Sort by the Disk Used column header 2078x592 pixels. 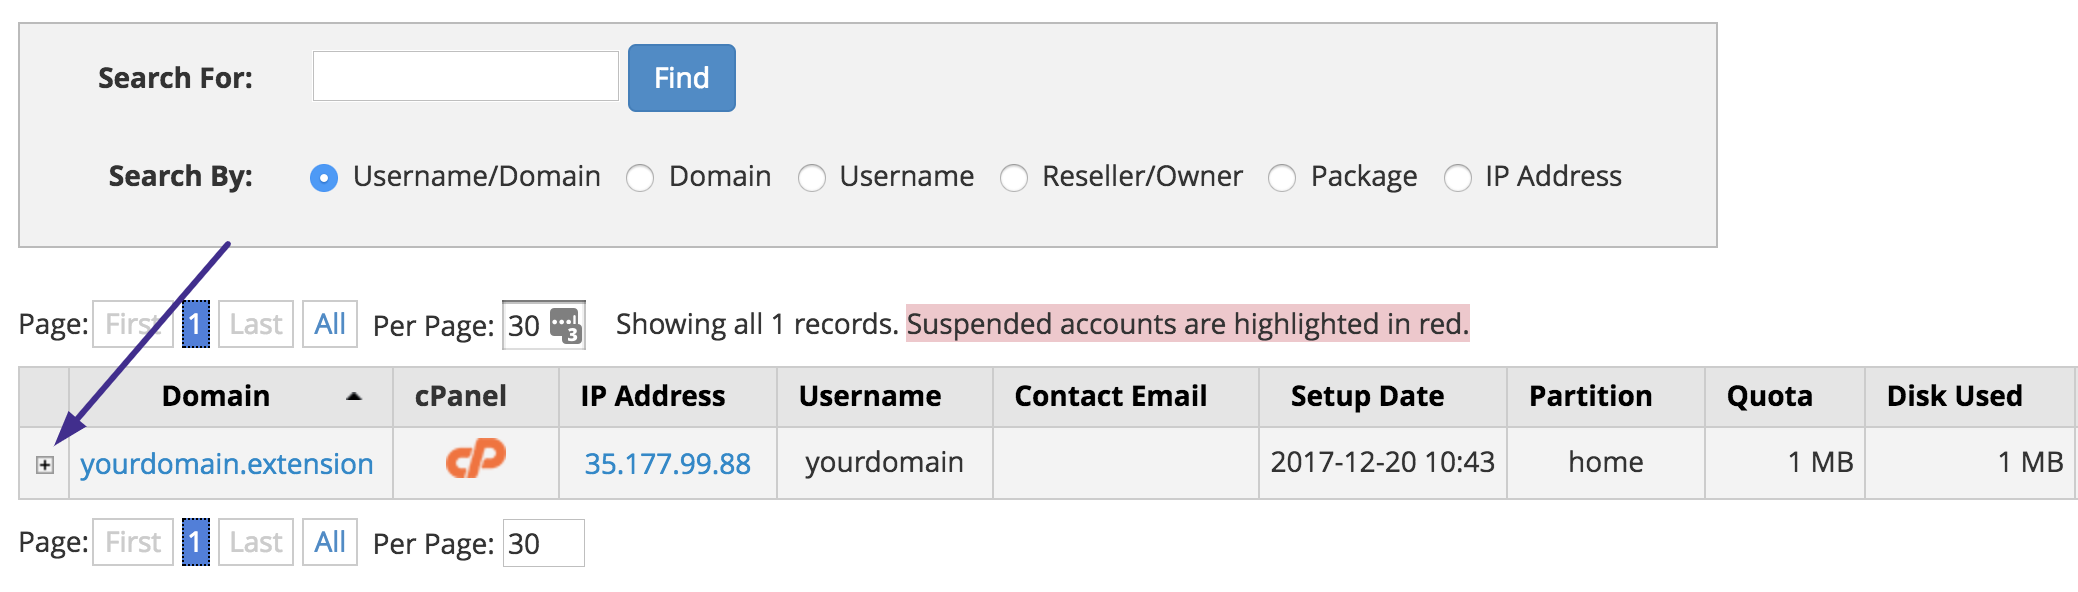(x=1954, y=397)
